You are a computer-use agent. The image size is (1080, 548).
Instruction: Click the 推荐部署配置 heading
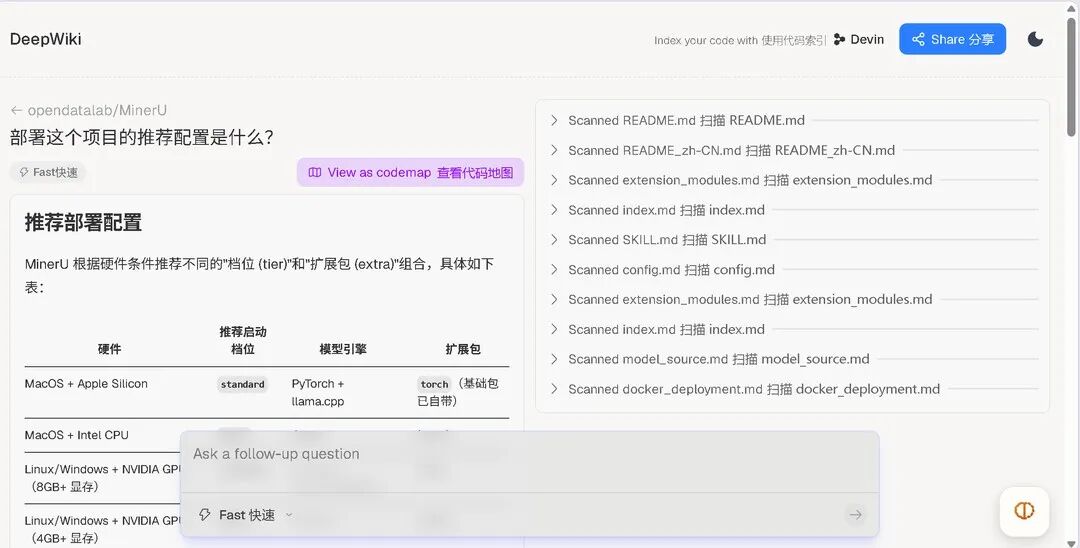[x=83, y=222]
